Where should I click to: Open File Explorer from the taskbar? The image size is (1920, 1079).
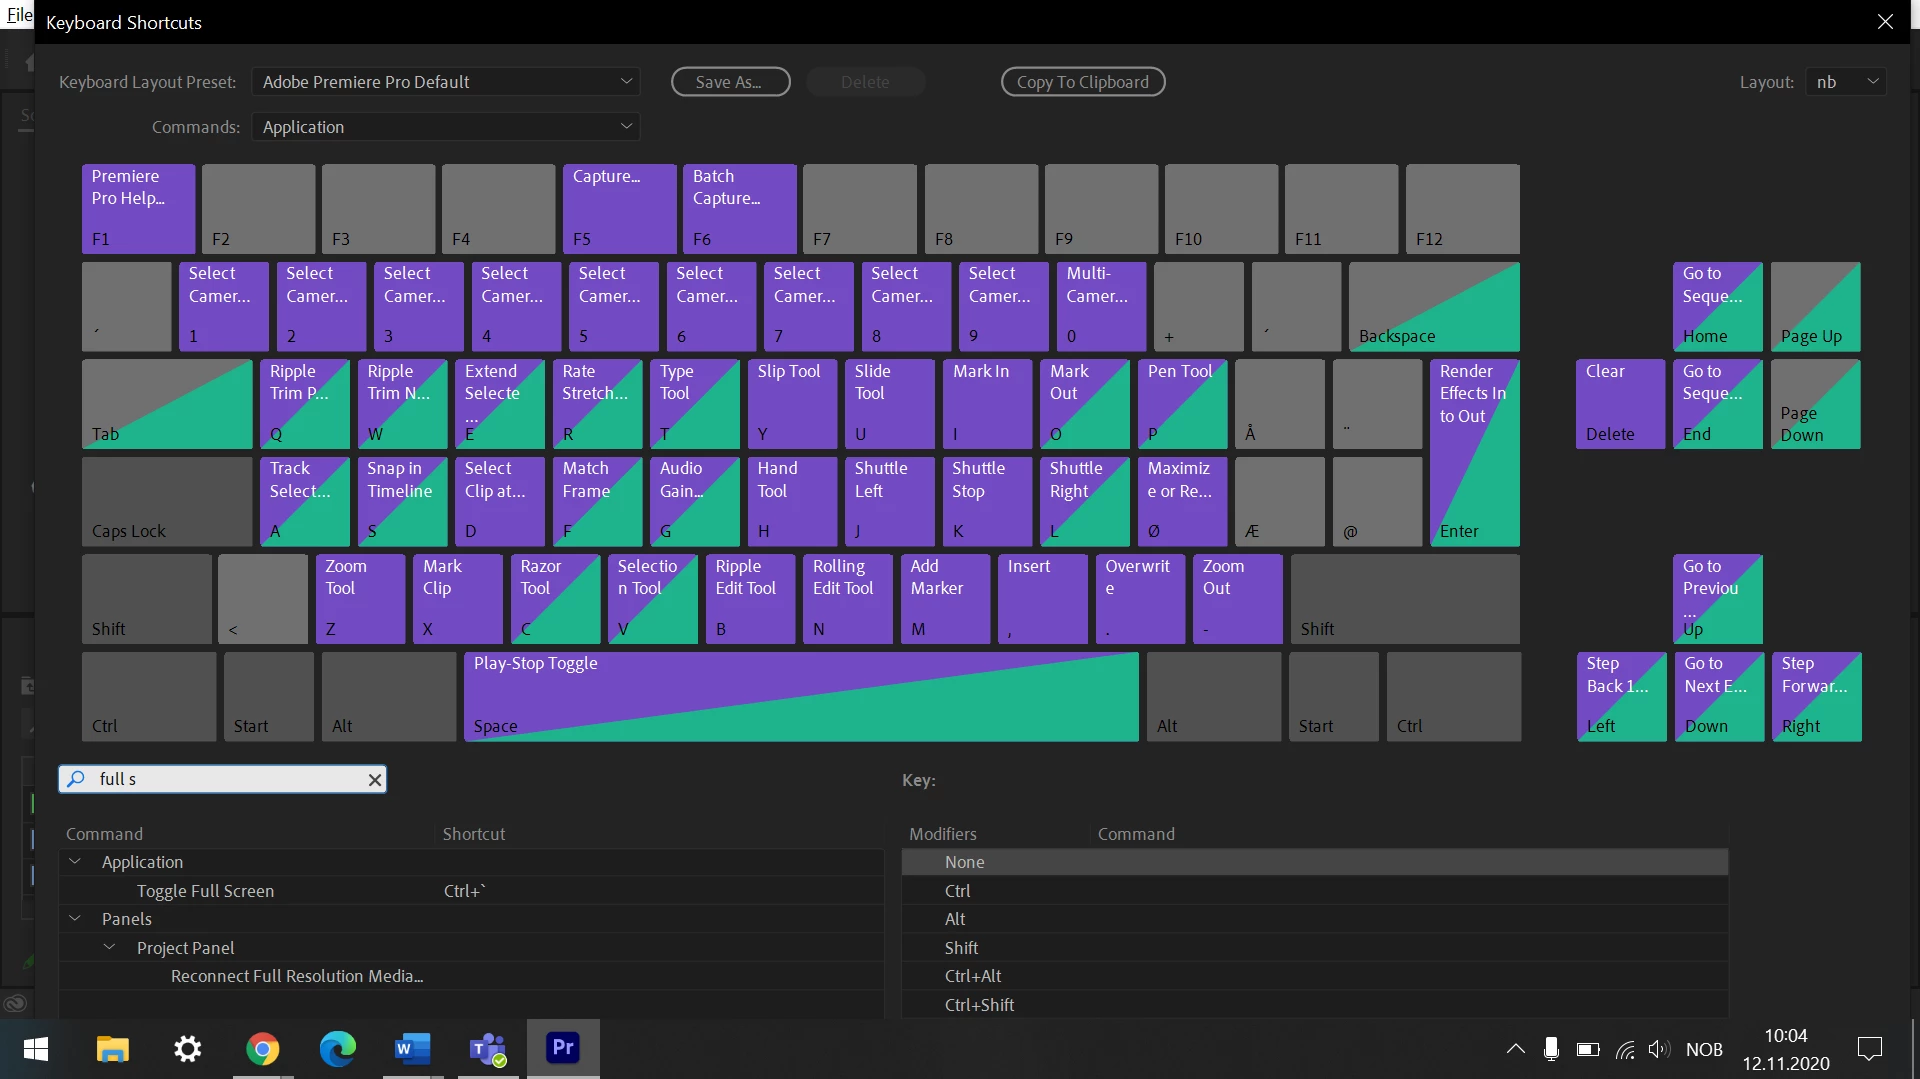pyautogui.click(x=112, y=1049)
